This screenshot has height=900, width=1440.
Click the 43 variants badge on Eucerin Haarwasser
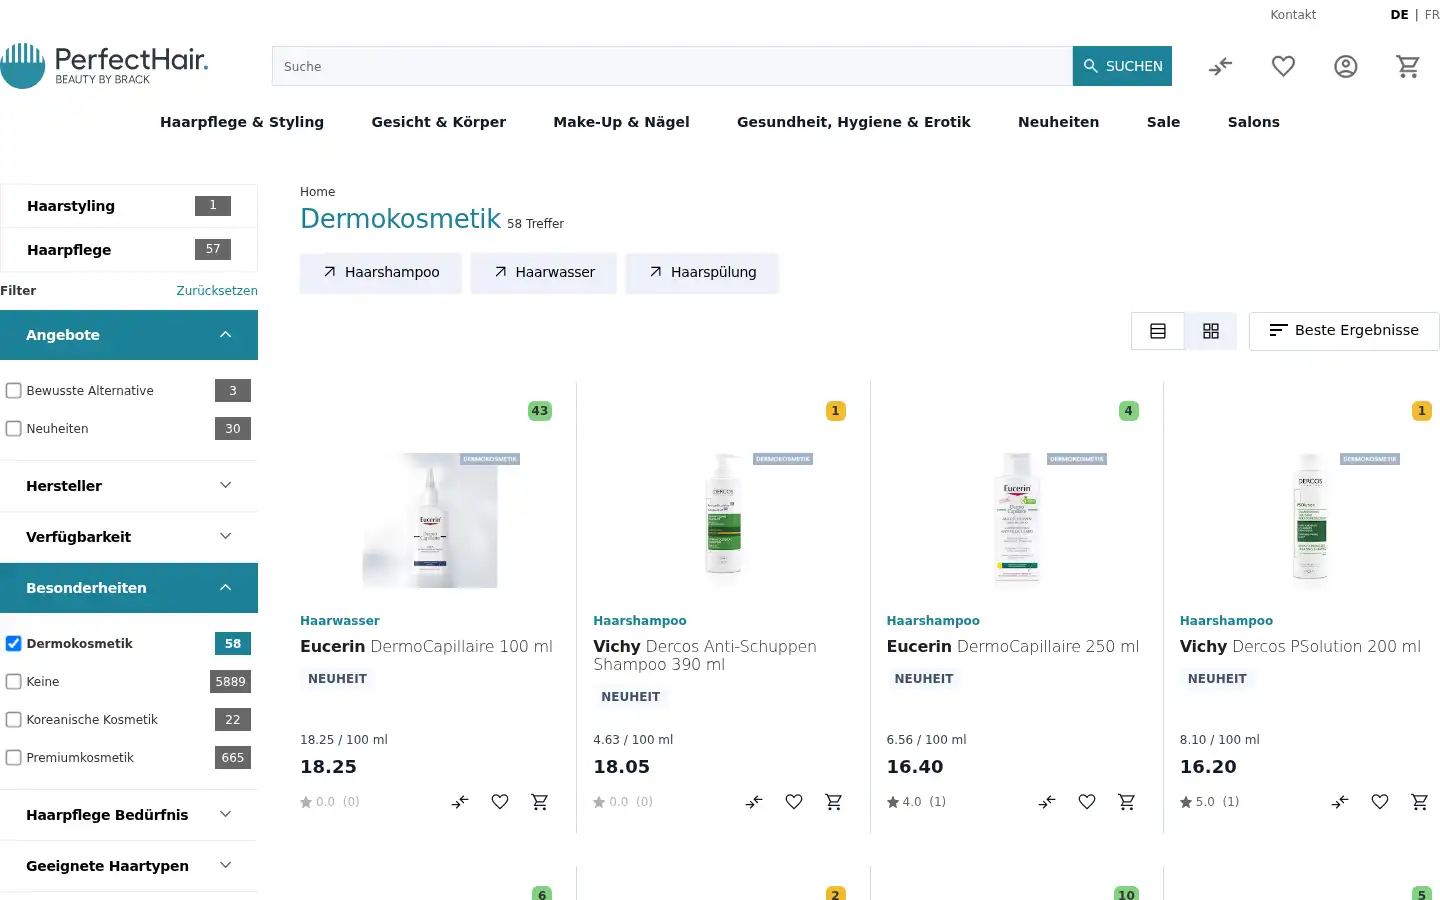pos(540,411)
